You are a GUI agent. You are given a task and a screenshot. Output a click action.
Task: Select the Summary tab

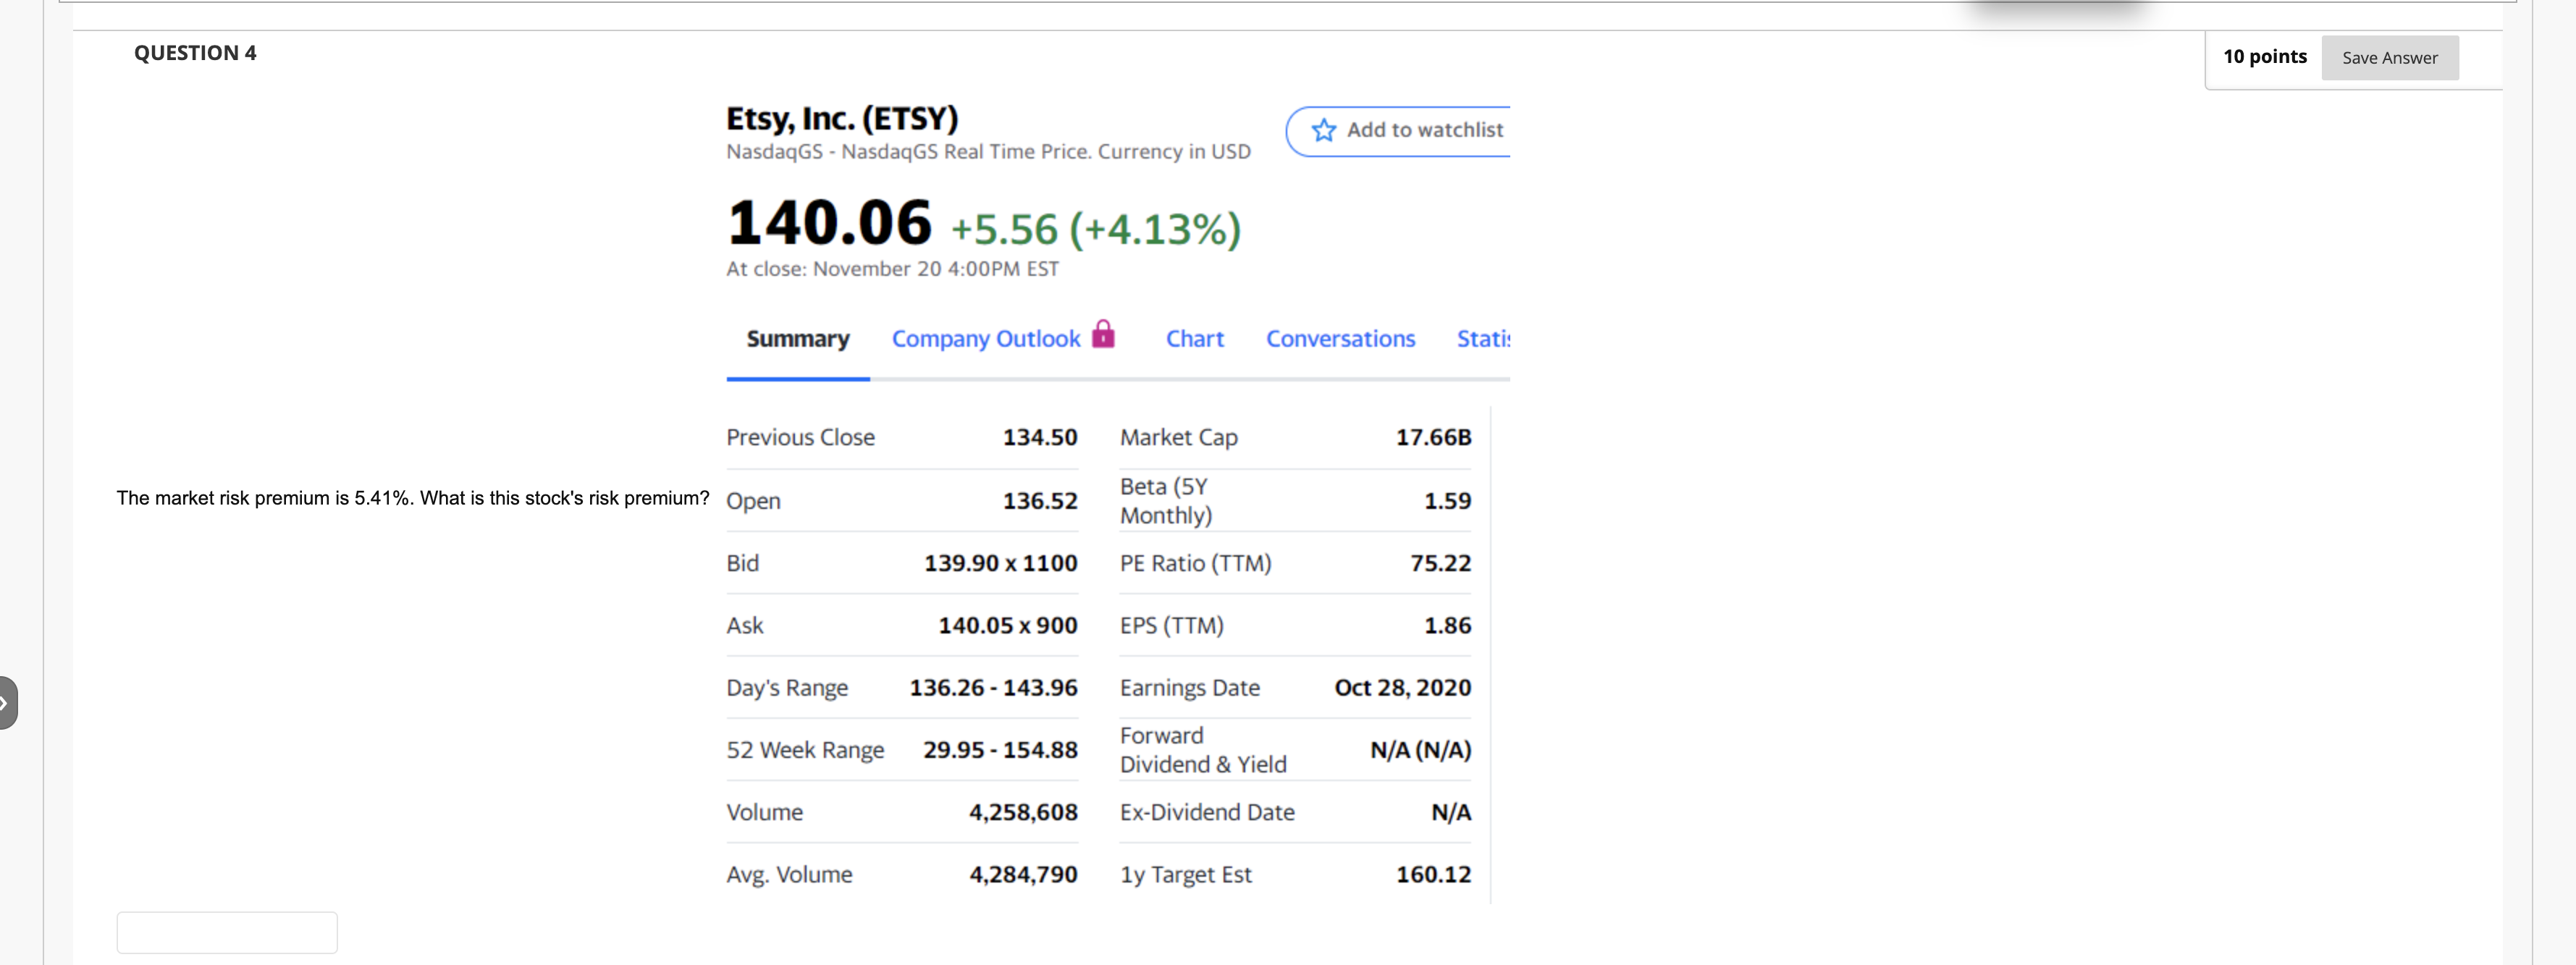pos(797,338)
